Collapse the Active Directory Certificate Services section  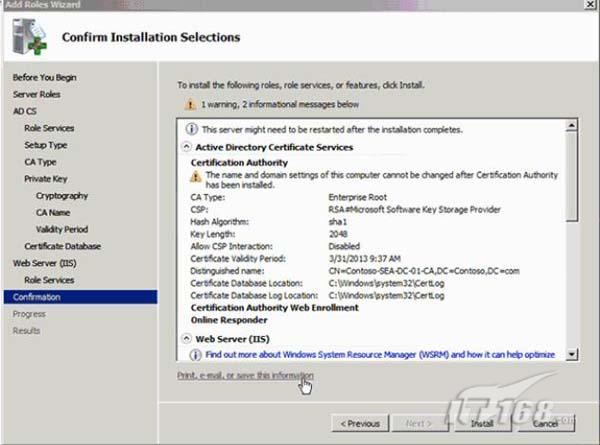pos(186,147)
